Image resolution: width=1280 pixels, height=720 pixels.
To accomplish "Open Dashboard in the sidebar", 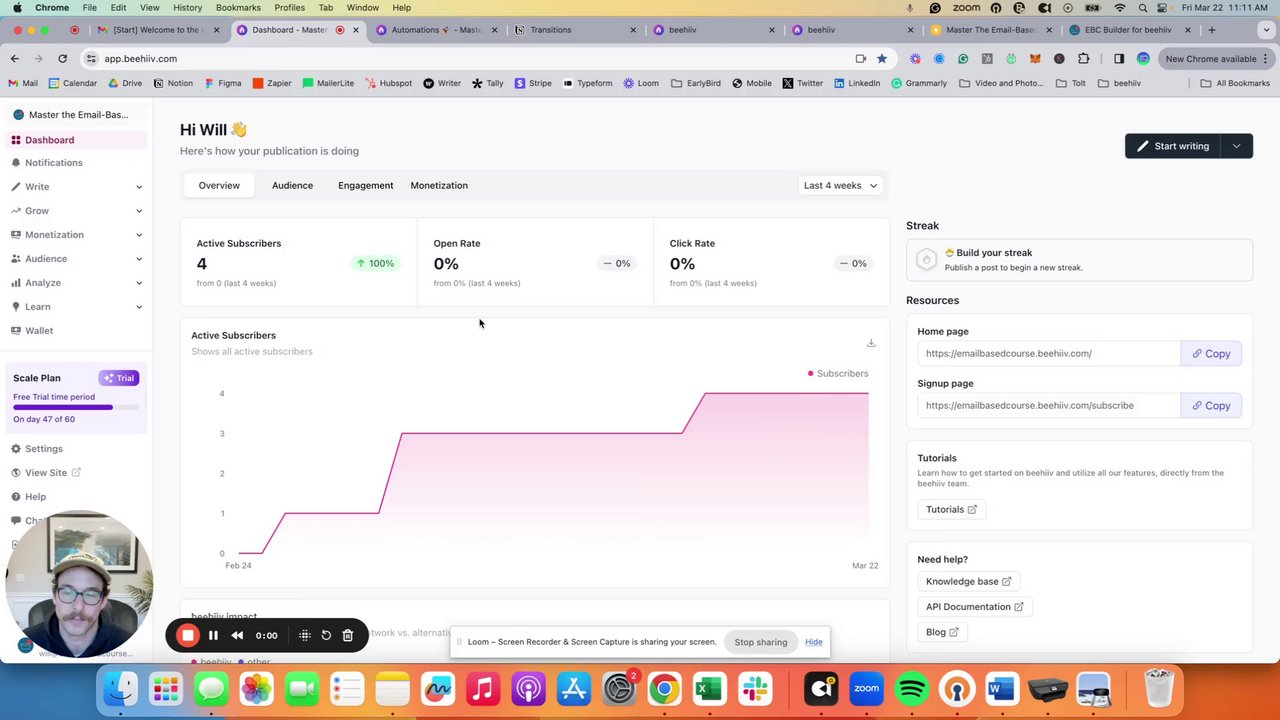I will (76, 140).
